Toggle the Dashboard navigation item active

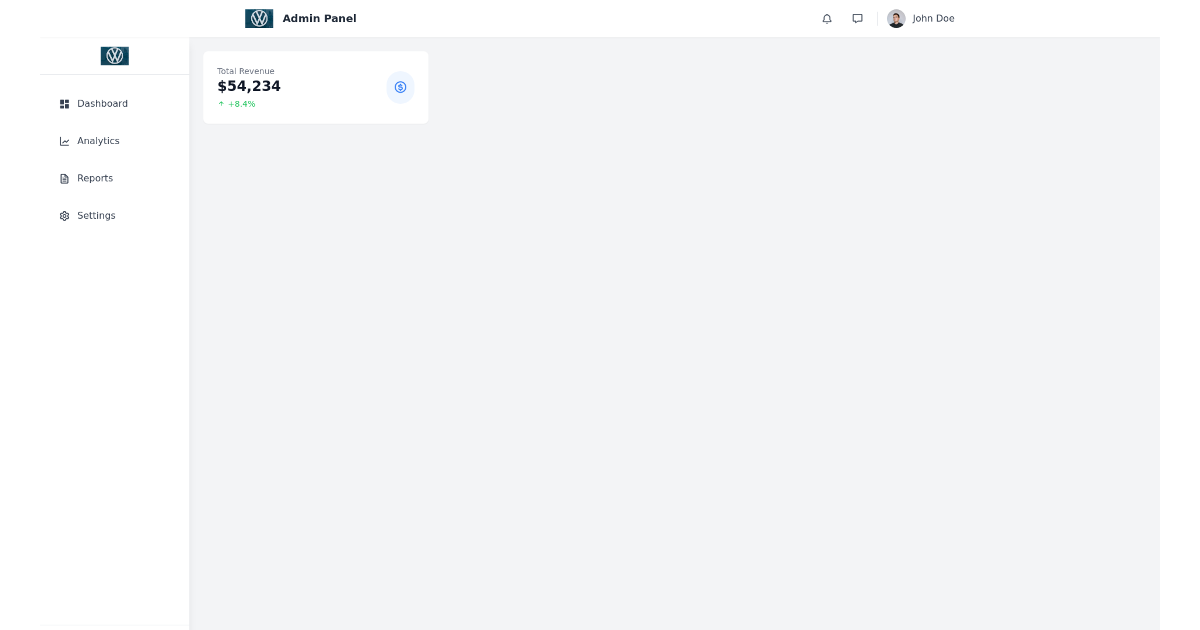[102, 103]
